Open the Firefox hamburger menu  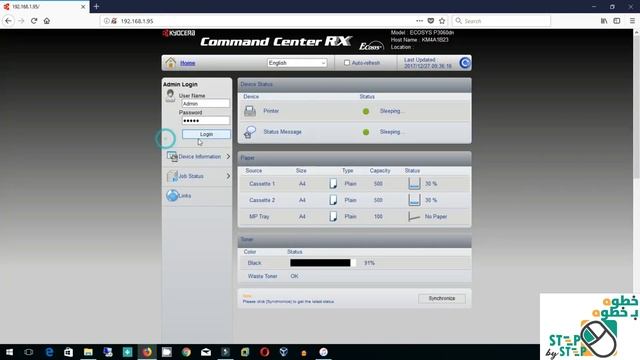tap(632, 21)
